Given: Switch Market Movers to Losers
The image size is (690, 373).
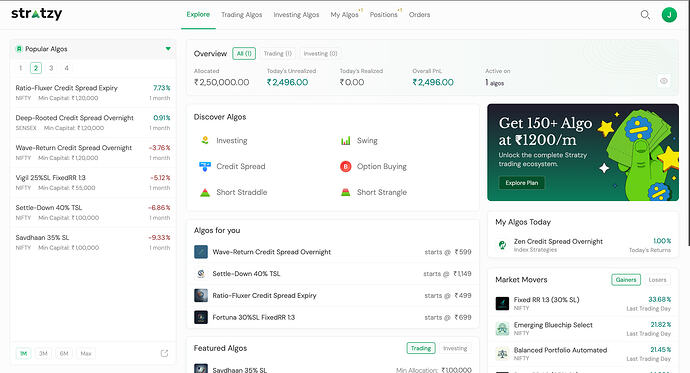Looking at the screenshot, I should click(657, 280).
